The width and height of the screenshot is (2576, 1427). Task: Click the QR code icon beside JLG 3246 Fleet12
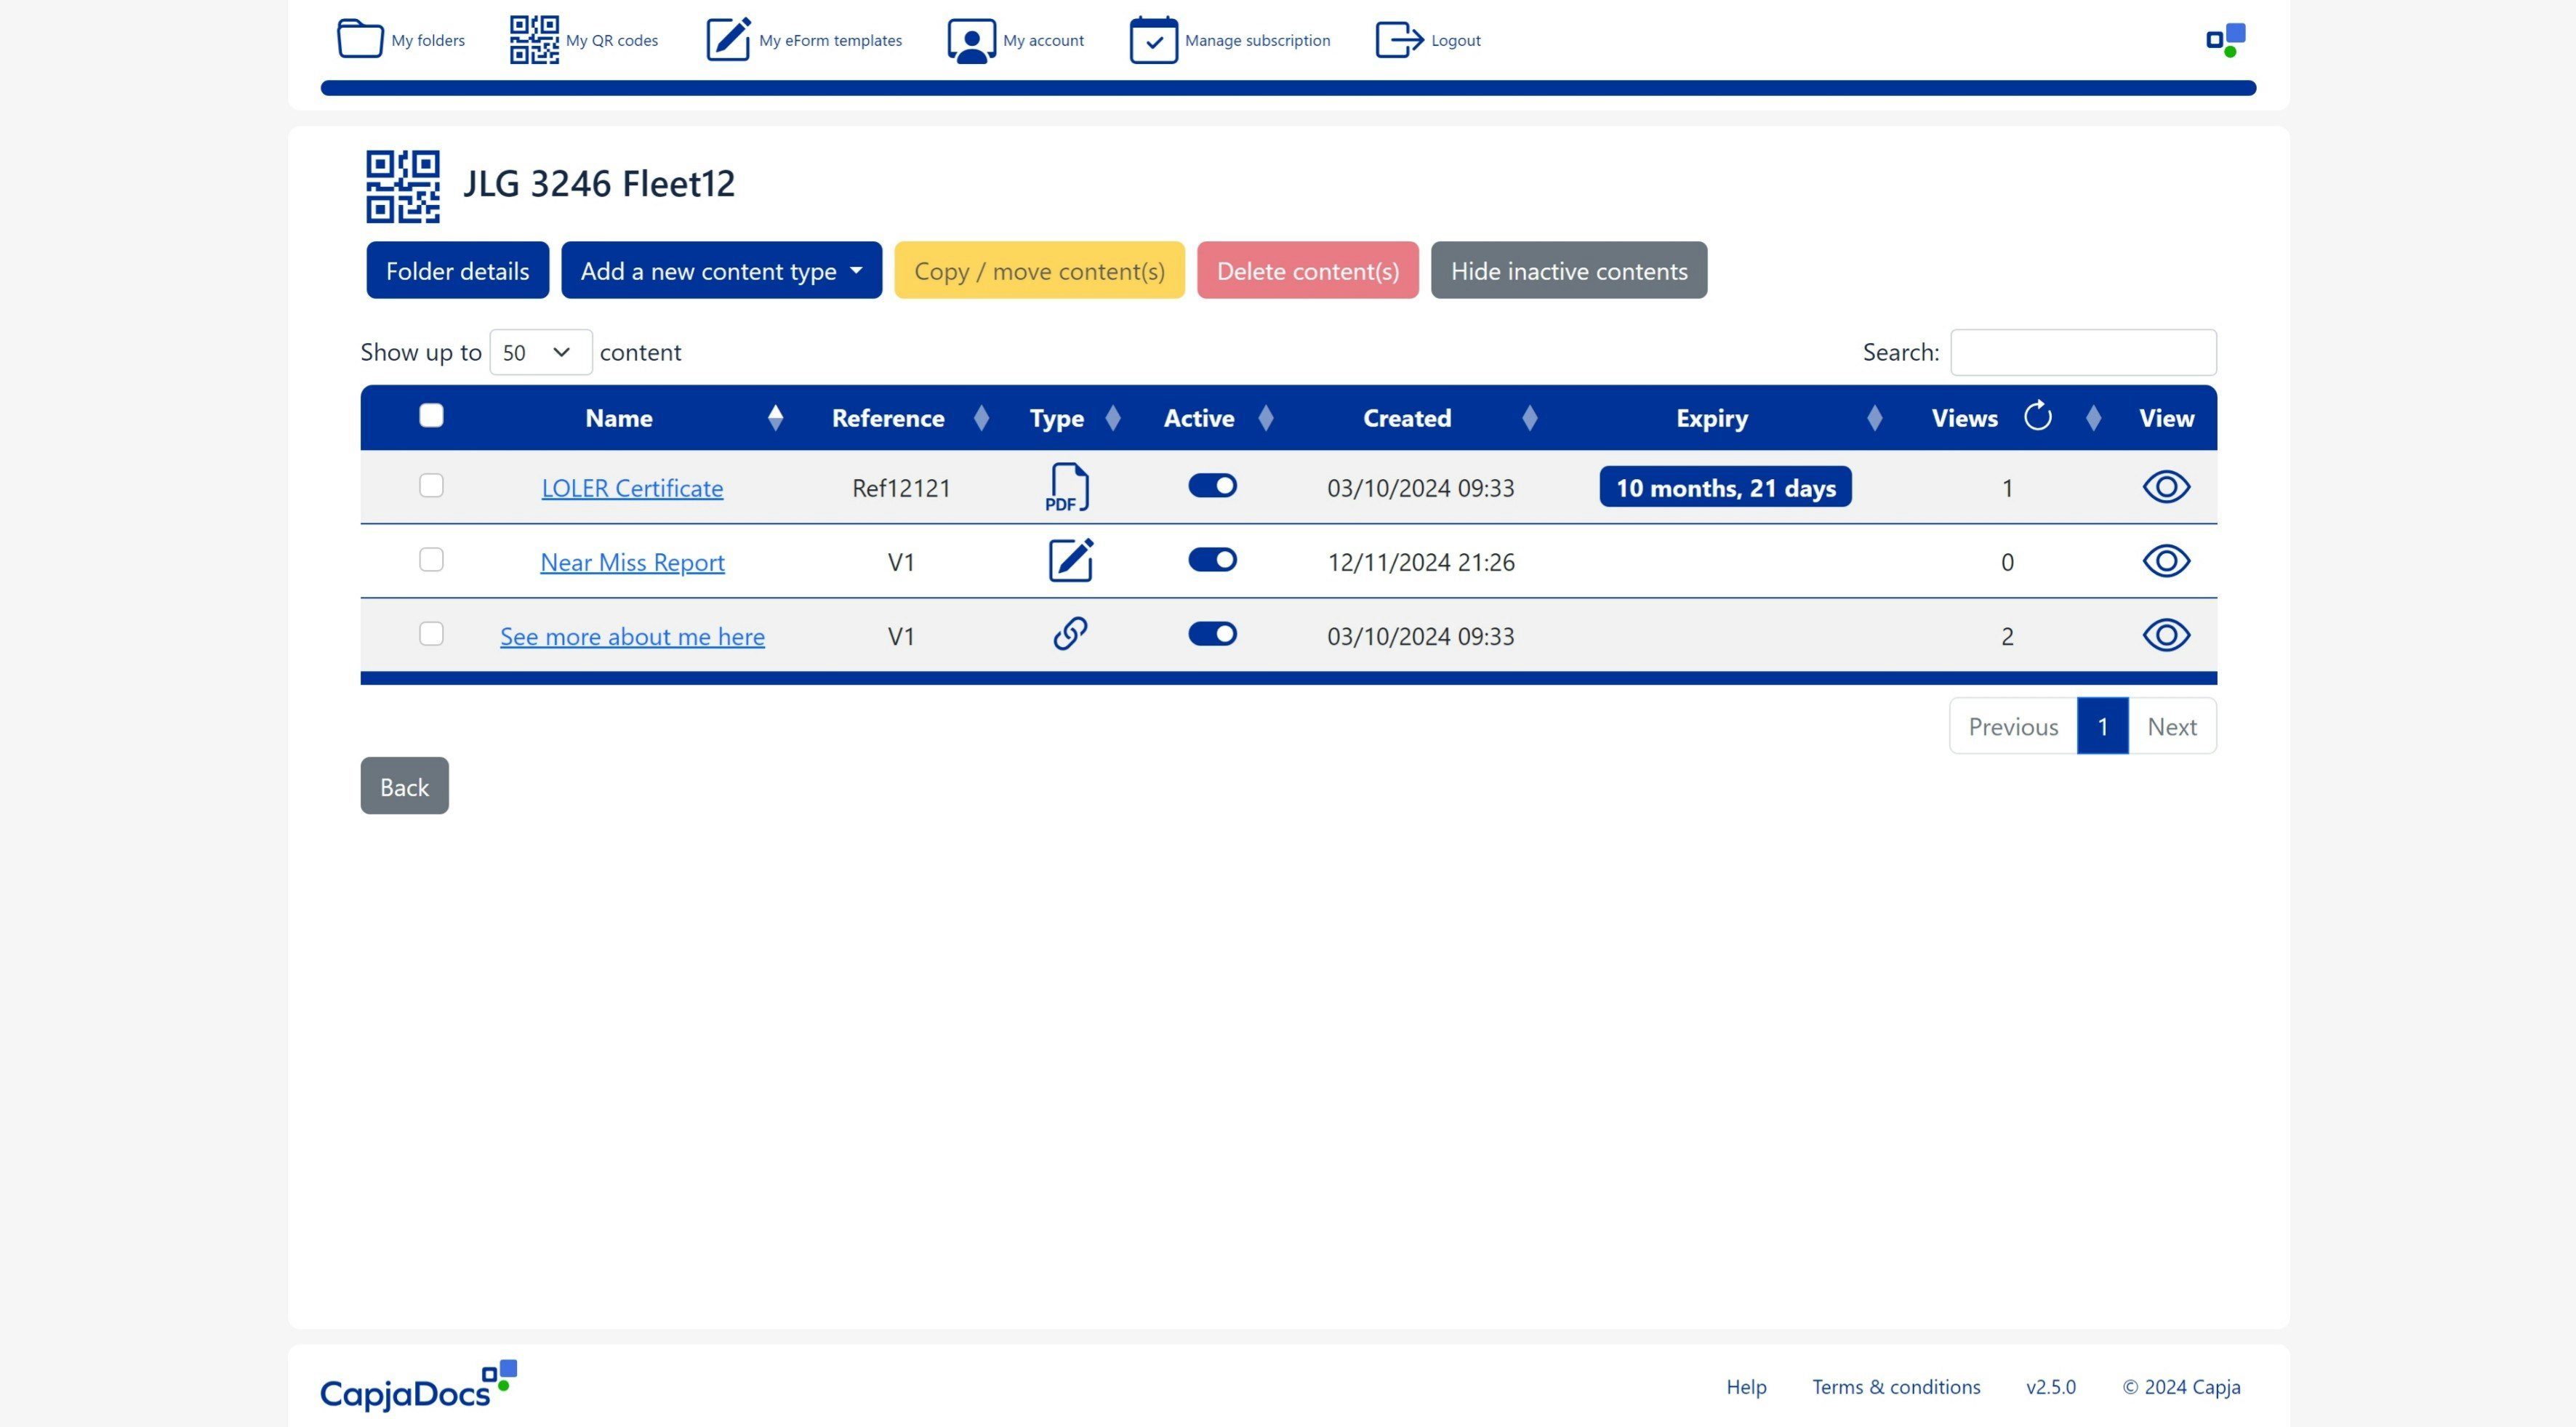[402, 186]
